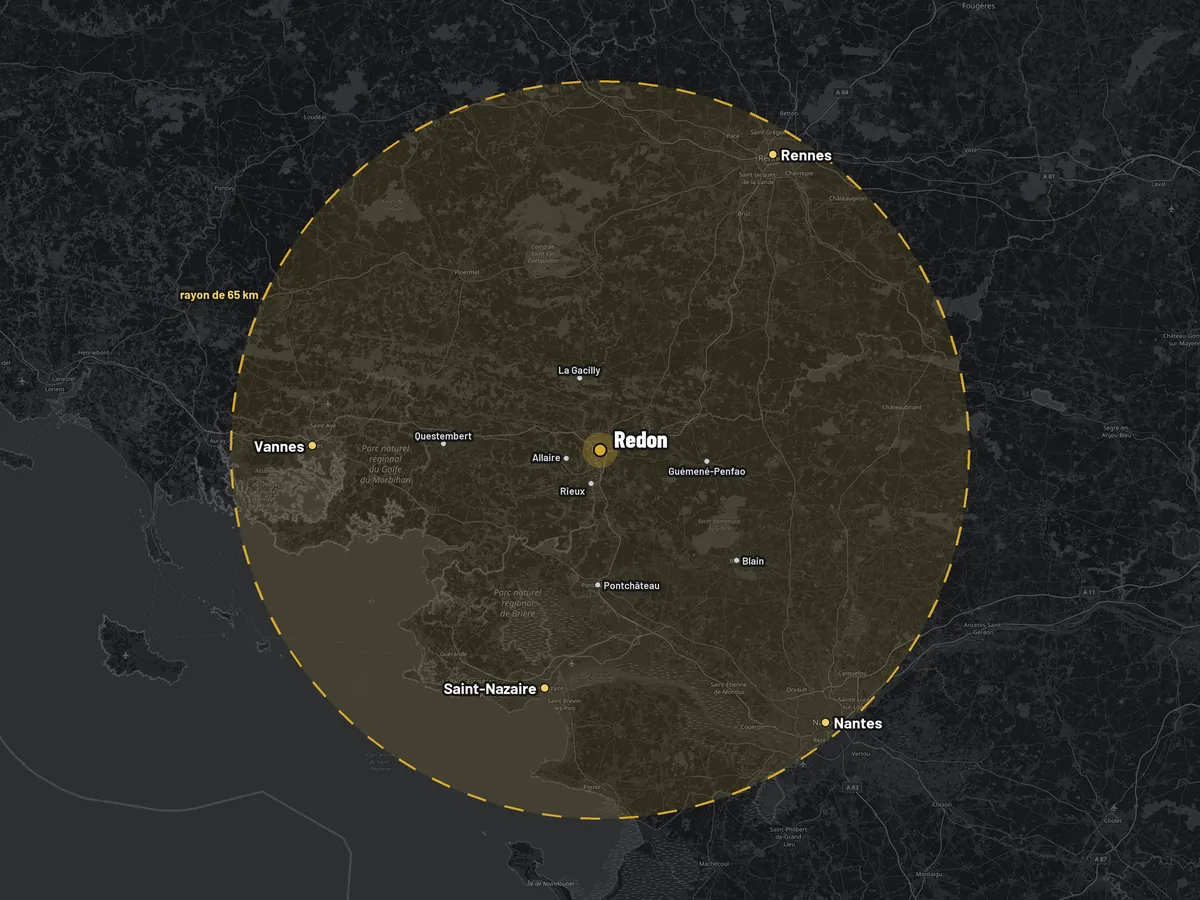Click the faint "Laval" map label

coord(1159,184)
